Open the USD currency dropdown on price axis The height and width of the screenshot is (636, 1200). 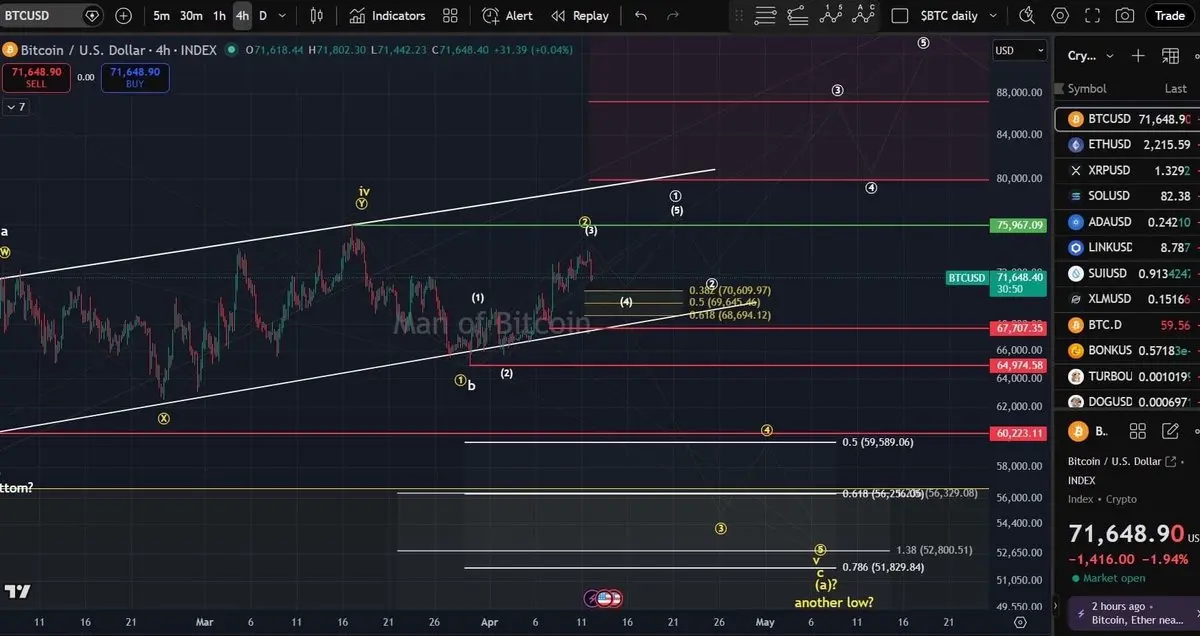(1020, 51)
